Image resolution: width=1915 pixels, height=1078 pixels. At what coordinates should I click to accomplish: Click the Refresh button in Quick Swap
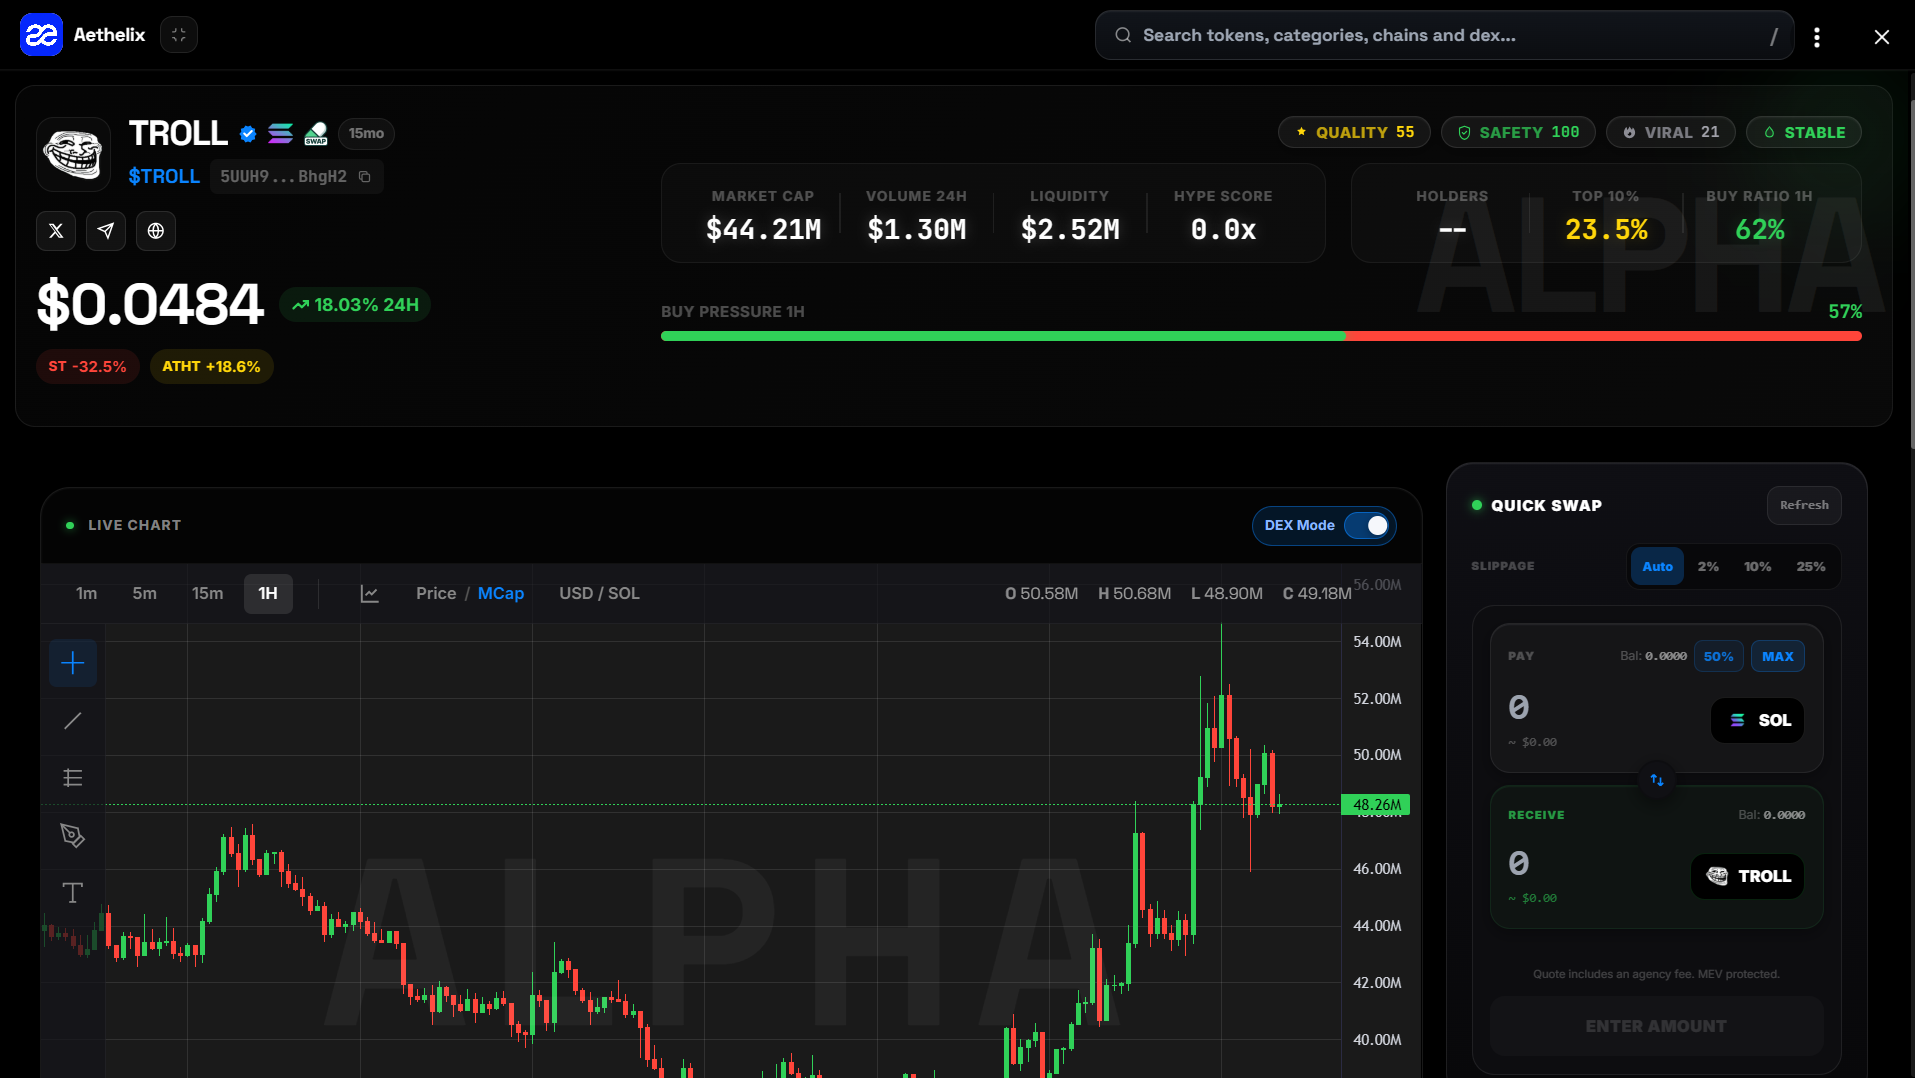pyautogui.click(x=1804, y=506)
